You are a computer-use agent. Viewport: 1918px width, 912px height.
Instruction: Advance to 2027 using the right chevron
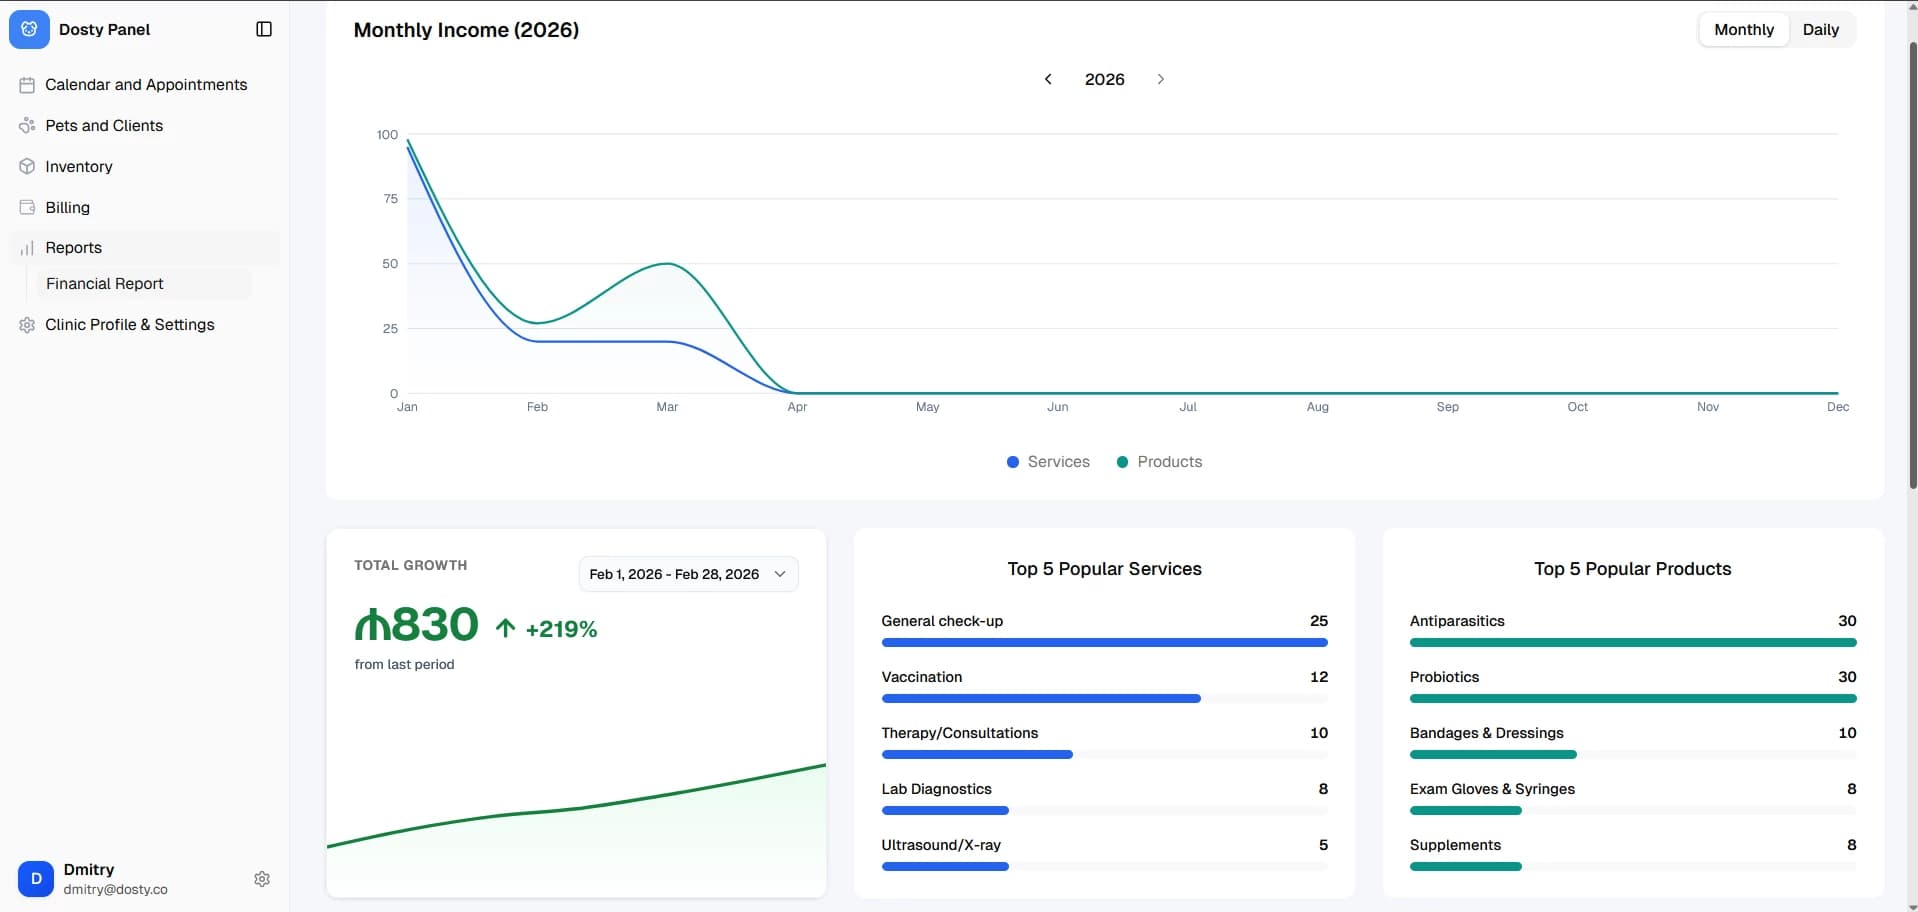click(x=1160, y=79)
